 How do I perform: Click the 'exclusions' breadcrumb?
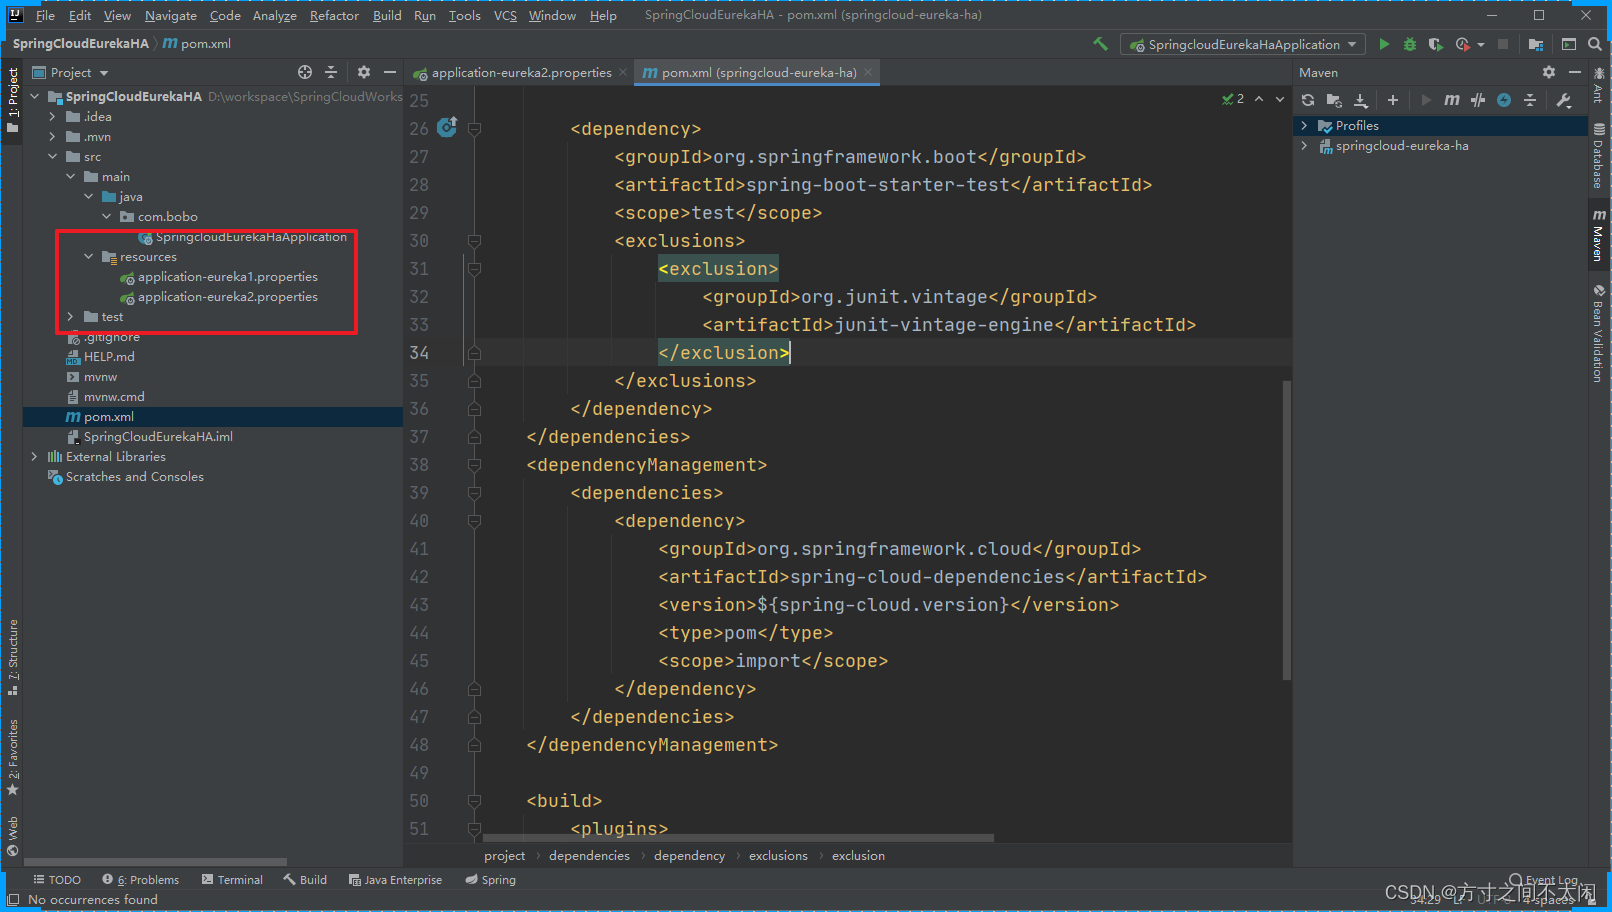[778, 856]
